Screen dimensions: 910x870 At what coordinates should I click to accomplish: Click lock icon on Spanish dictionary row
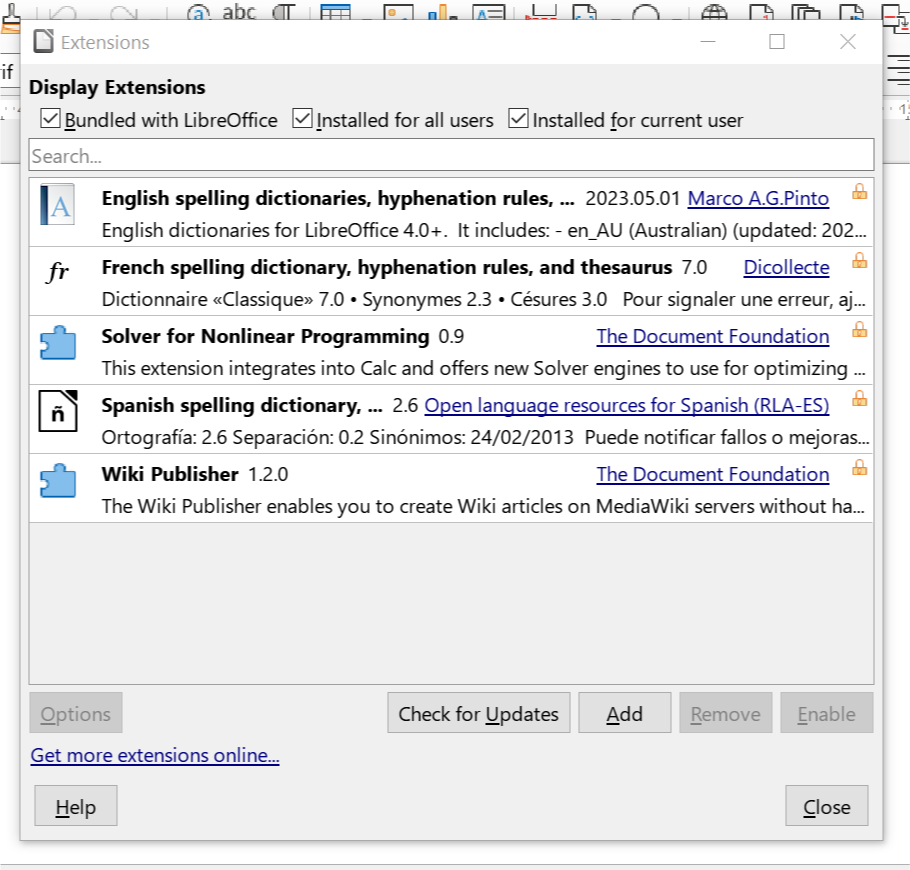pyautogui.click(x=860, y=399)
